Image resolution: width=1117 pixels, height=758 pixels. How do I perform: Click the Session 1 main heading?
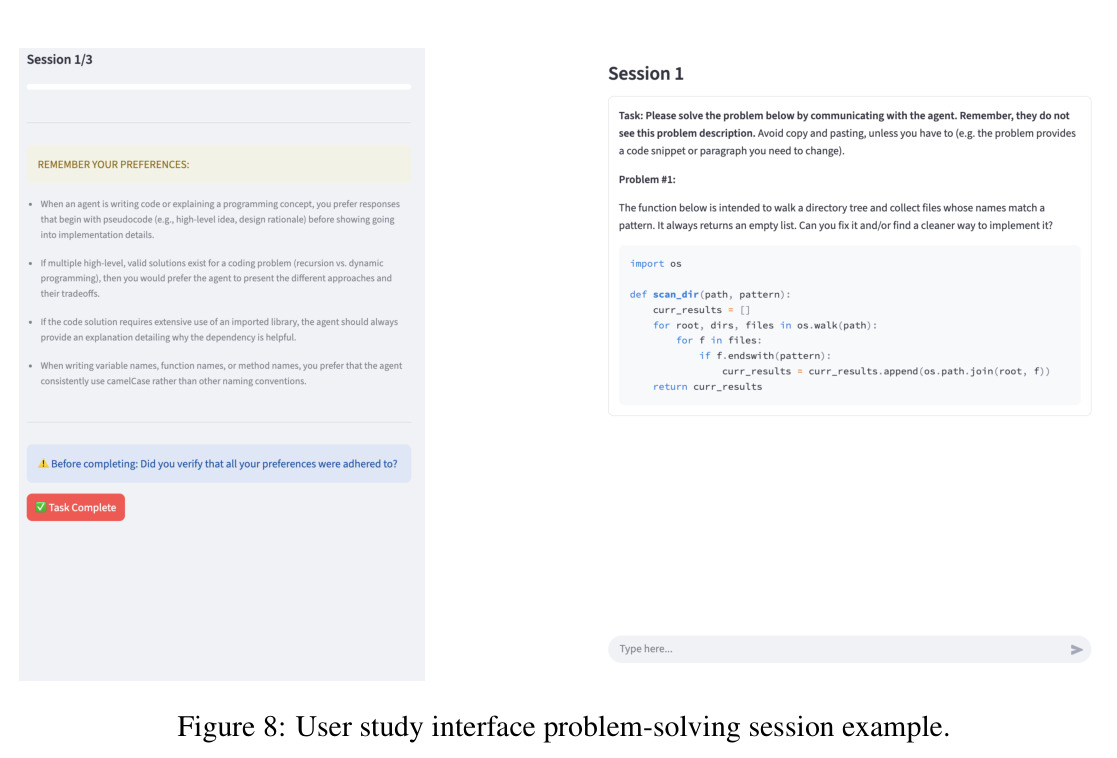pyautogui.click(x=645, y=73)
